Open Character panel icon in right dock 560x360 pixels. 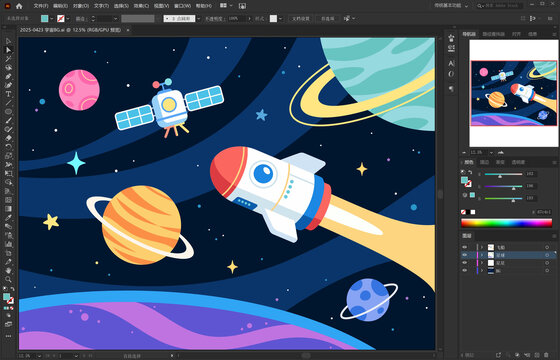[x=451, y=63]
